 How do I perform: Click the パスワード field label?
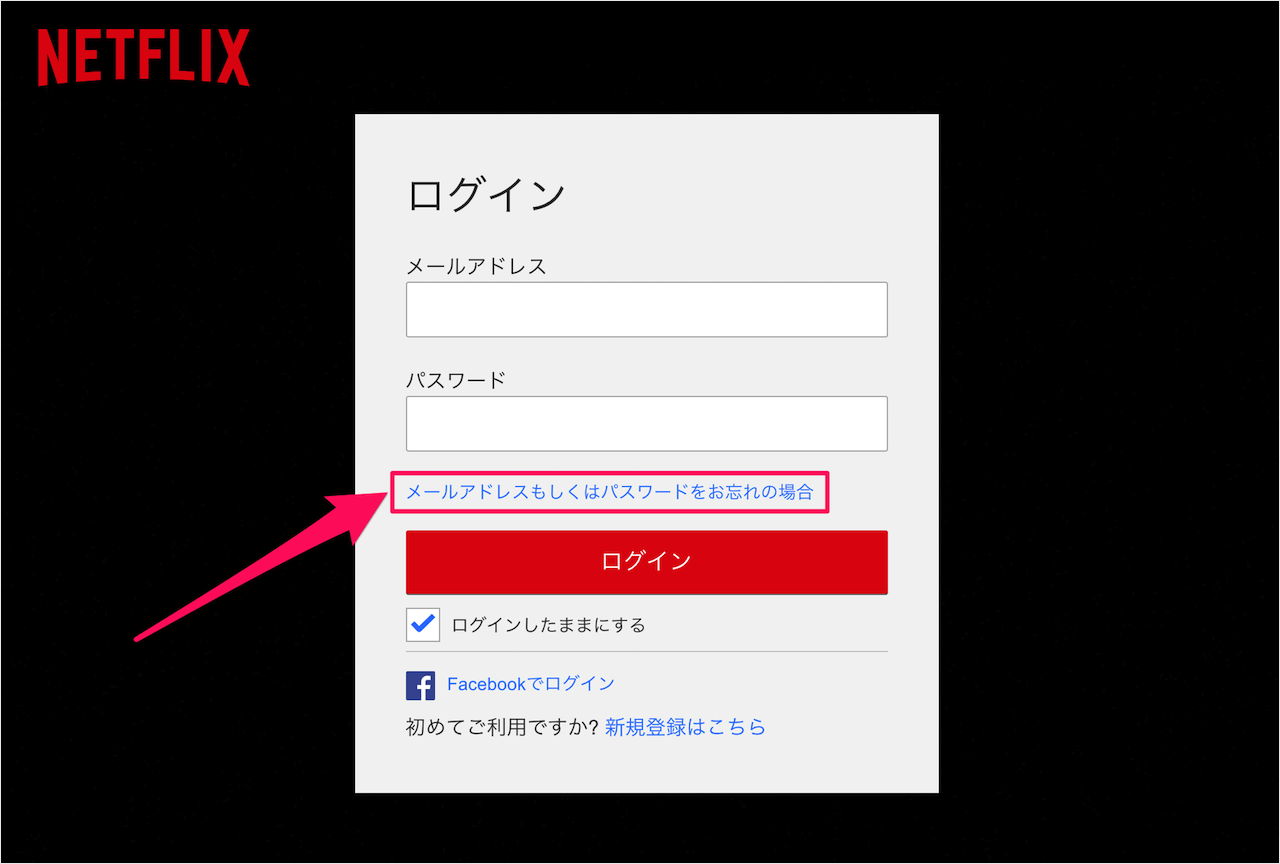pos(455,379)
